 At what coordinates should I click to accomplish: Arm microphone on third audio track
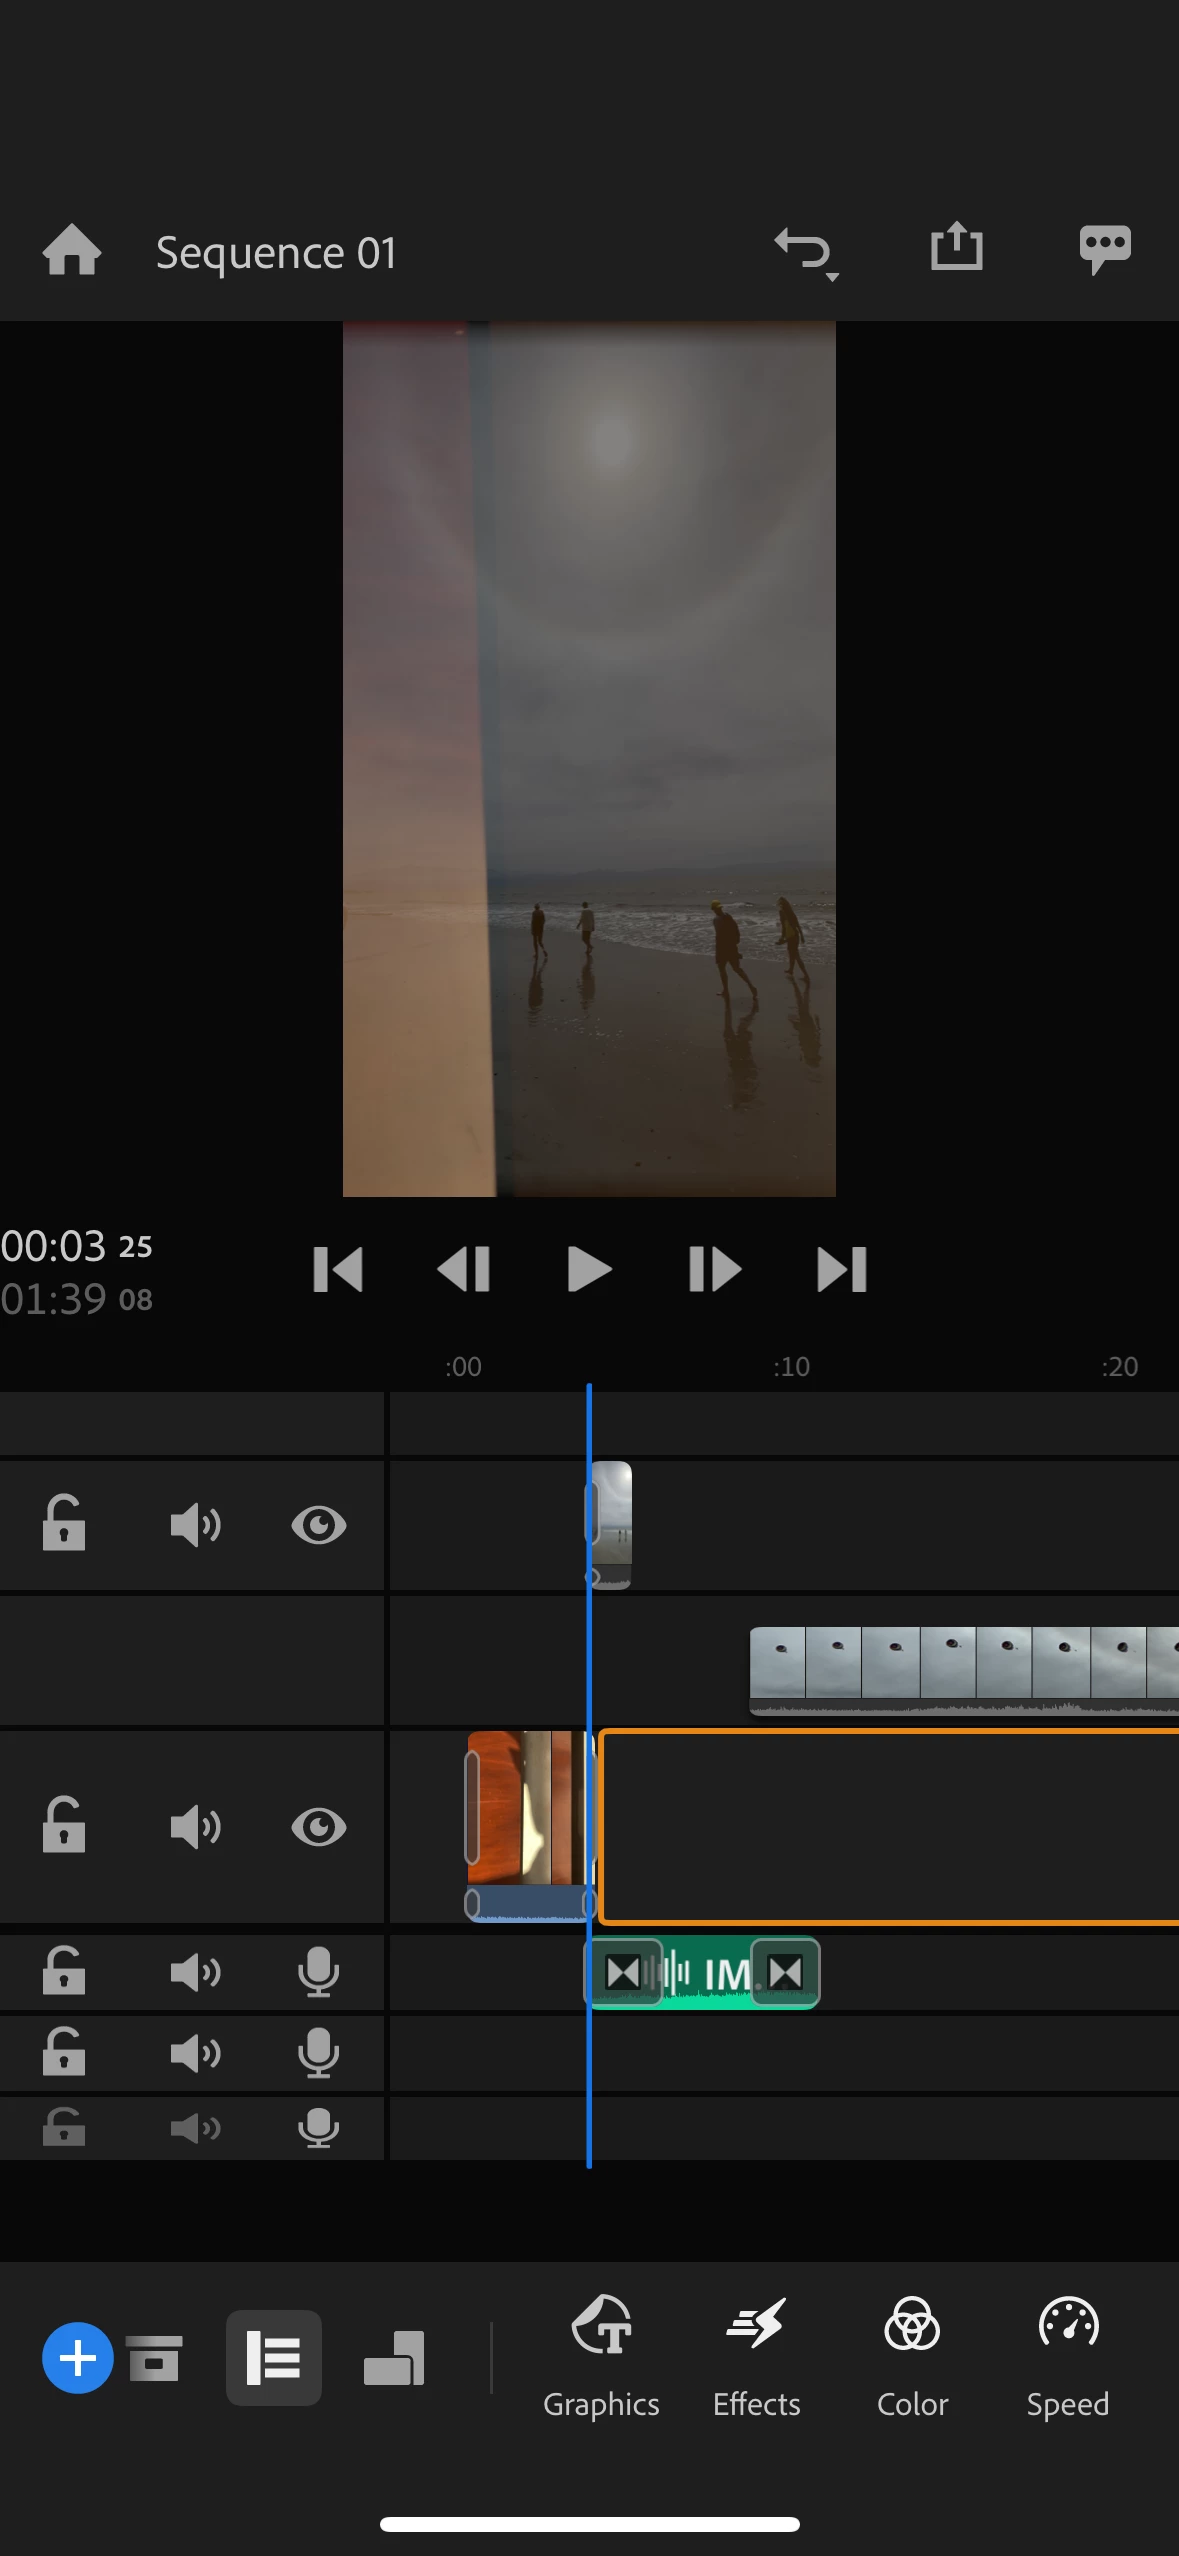pos(319,2128)
